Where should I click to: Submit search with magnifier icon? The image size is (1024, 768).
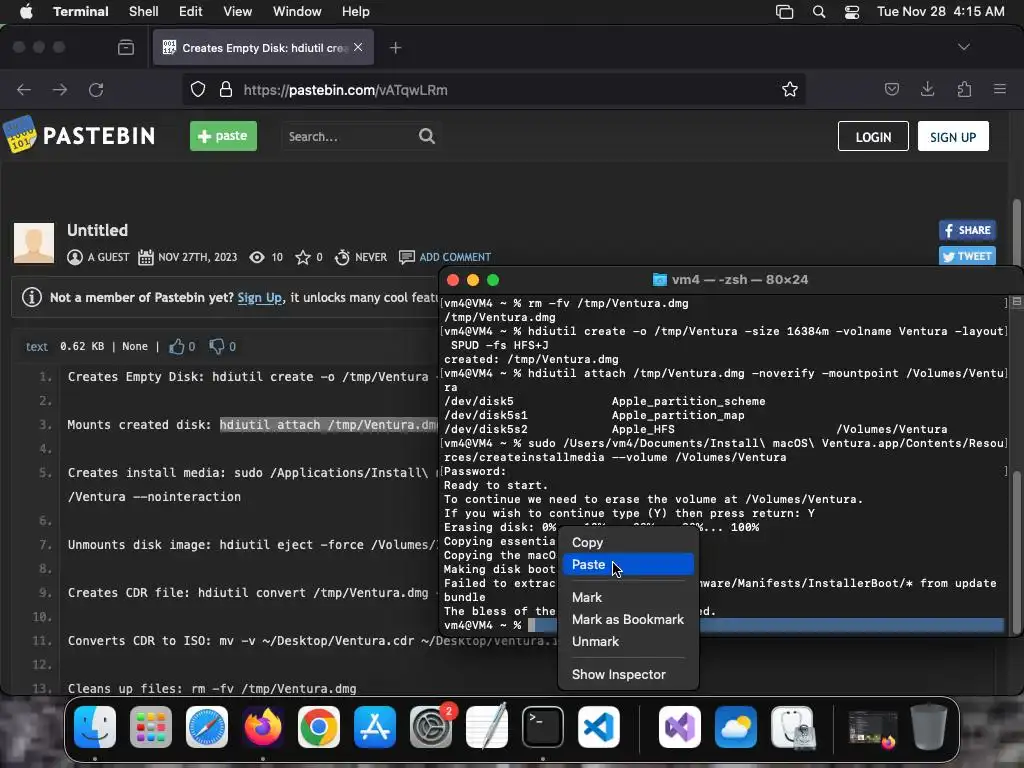pyautogui.click(x=427, y=136)
